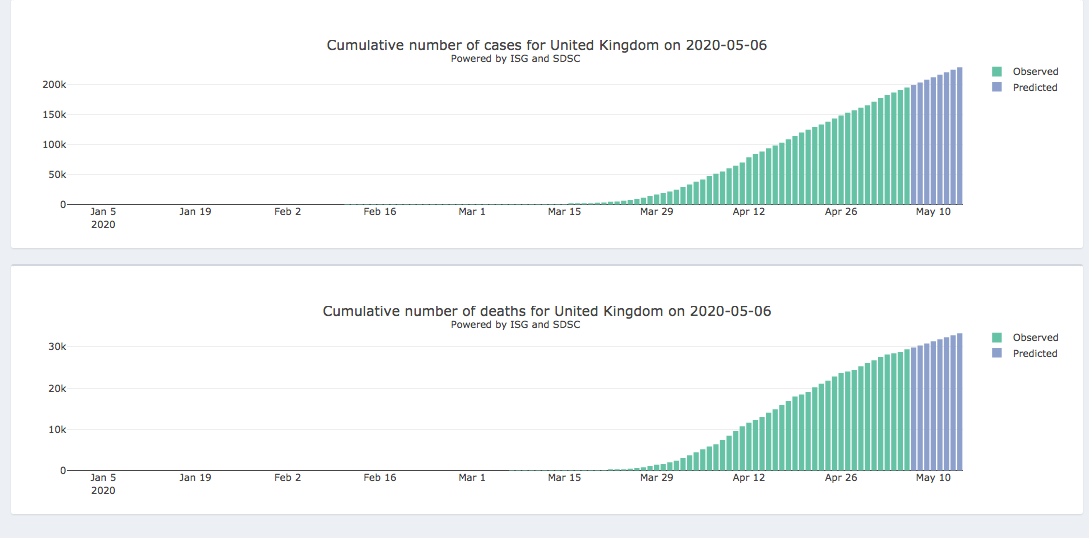The height and width of the screenshot is (538, 1089).
Task: Click 'Powered by ISG and SDSC' under deaths title
Action: tap(515, 324)
